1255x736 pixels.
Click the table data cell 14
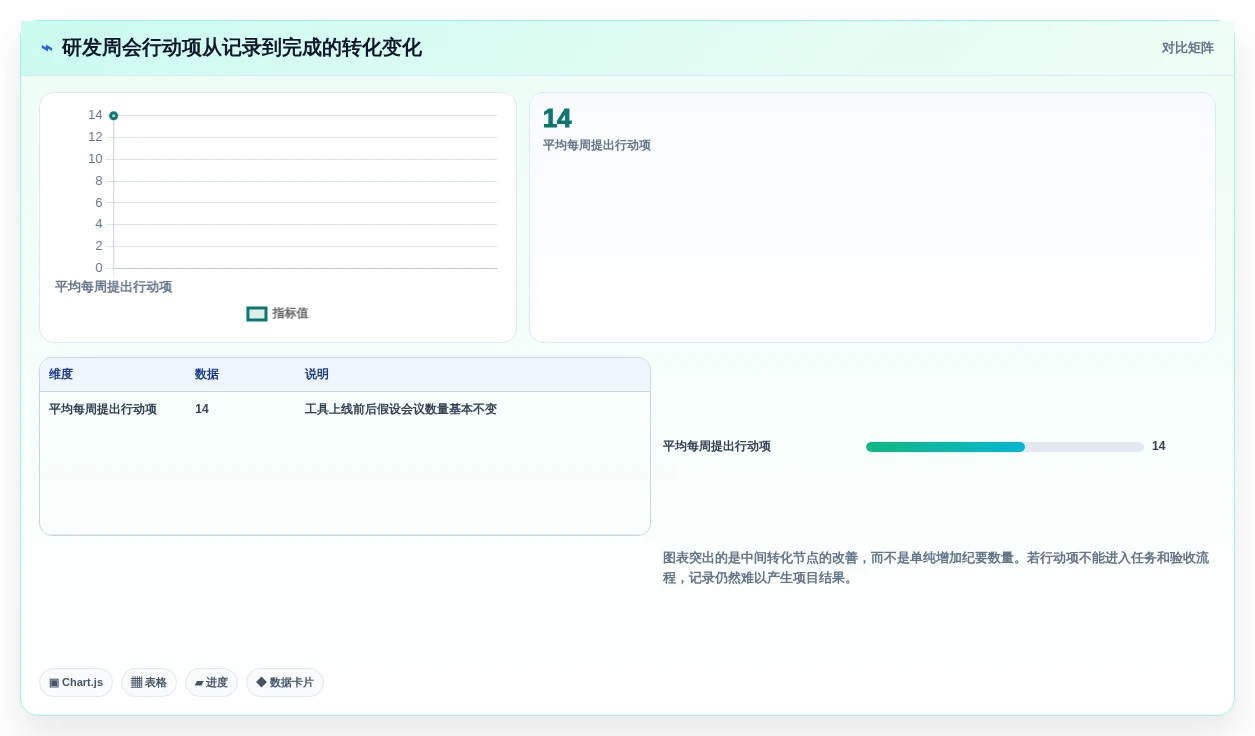[202, 409]
